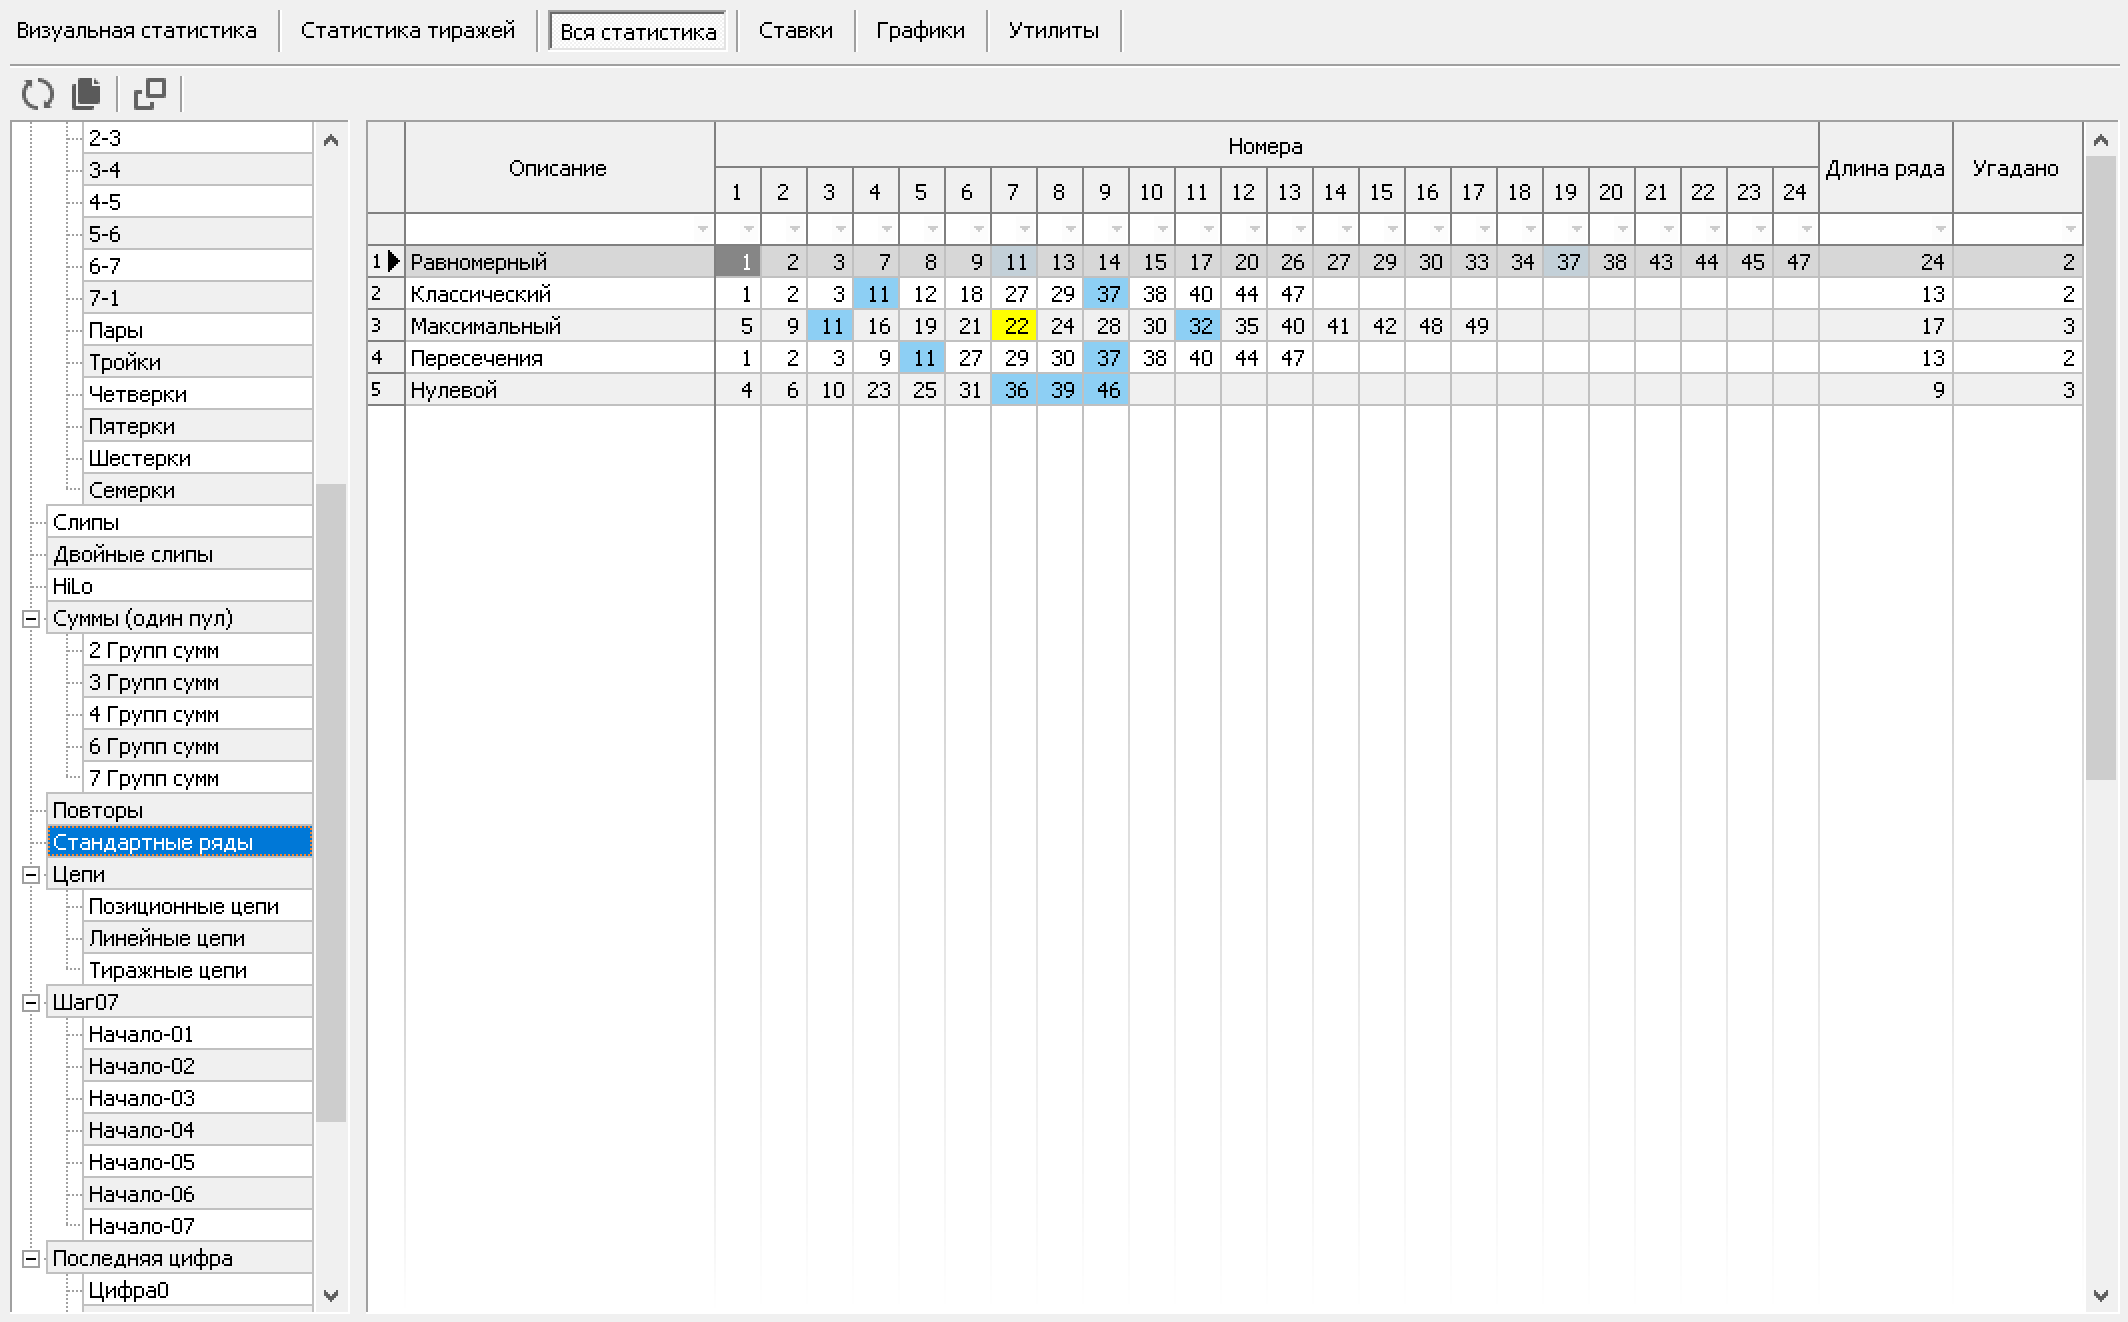Switch to the Графики tab

pyautogui.click(x=920, y=31)
